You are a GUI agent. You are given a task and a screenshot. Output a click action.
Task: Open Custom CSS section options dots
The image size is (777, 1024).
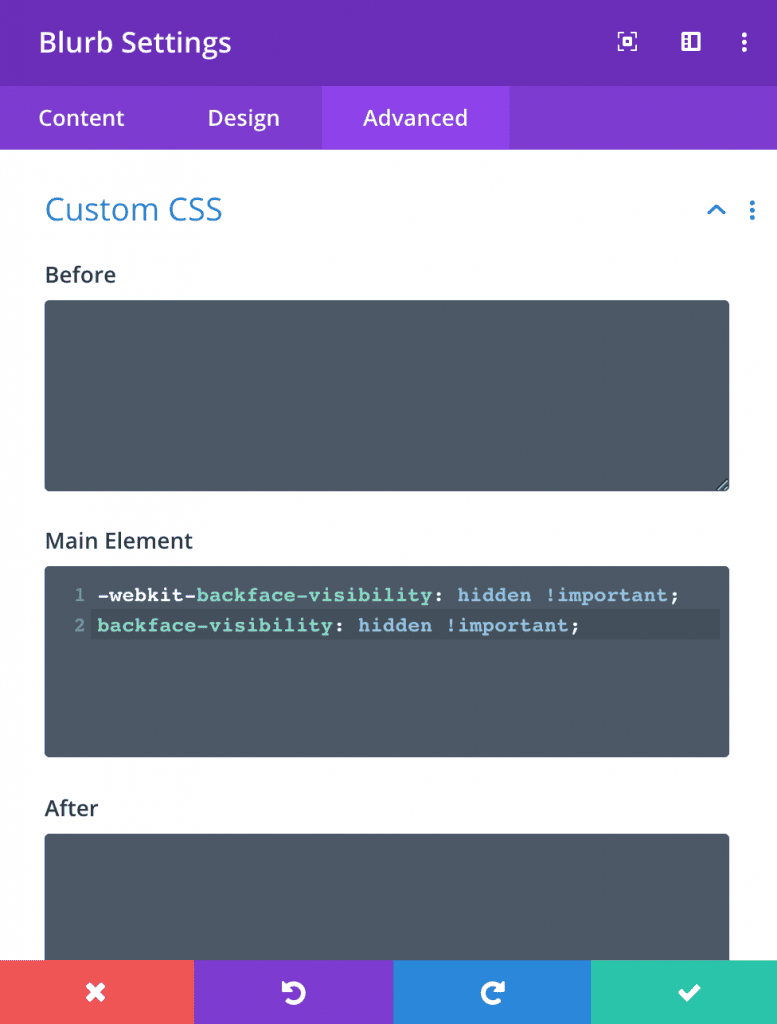[752, 210]
